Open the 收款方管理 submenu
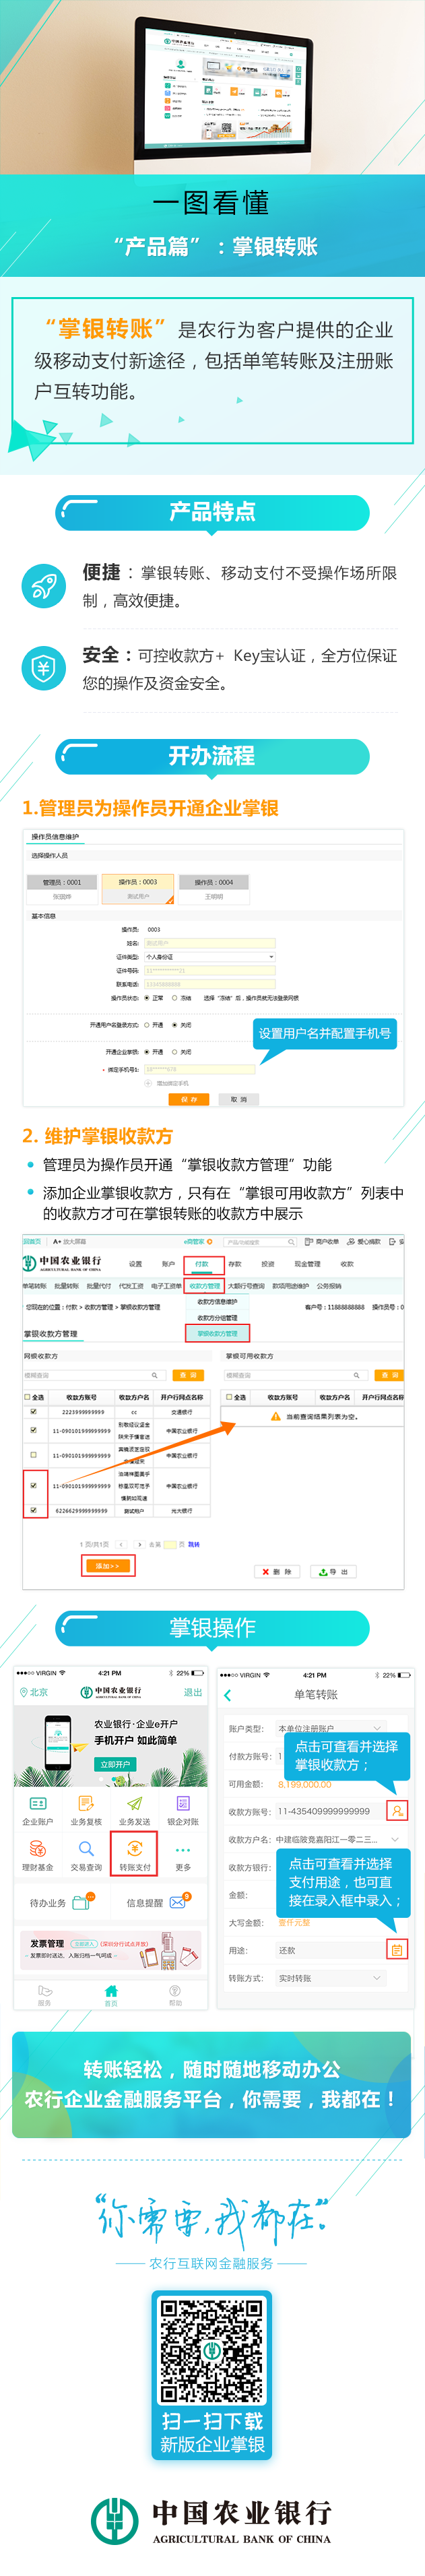This screenshot has height=2576, width=425. point(204,1286)
